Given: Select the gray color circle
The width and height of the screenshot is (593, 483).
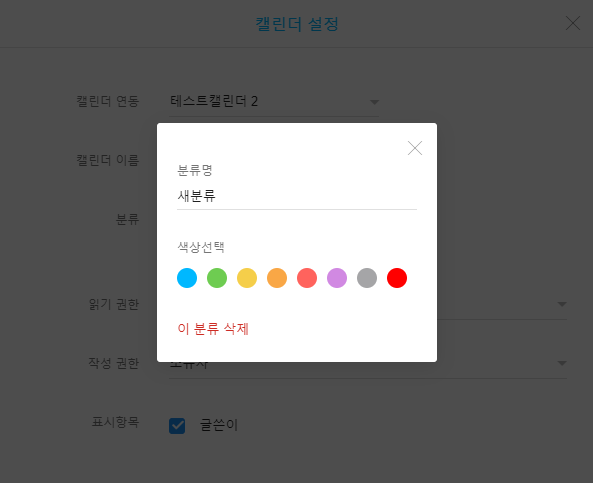Looking at the screenshot, I should click(x=367, y=278).
